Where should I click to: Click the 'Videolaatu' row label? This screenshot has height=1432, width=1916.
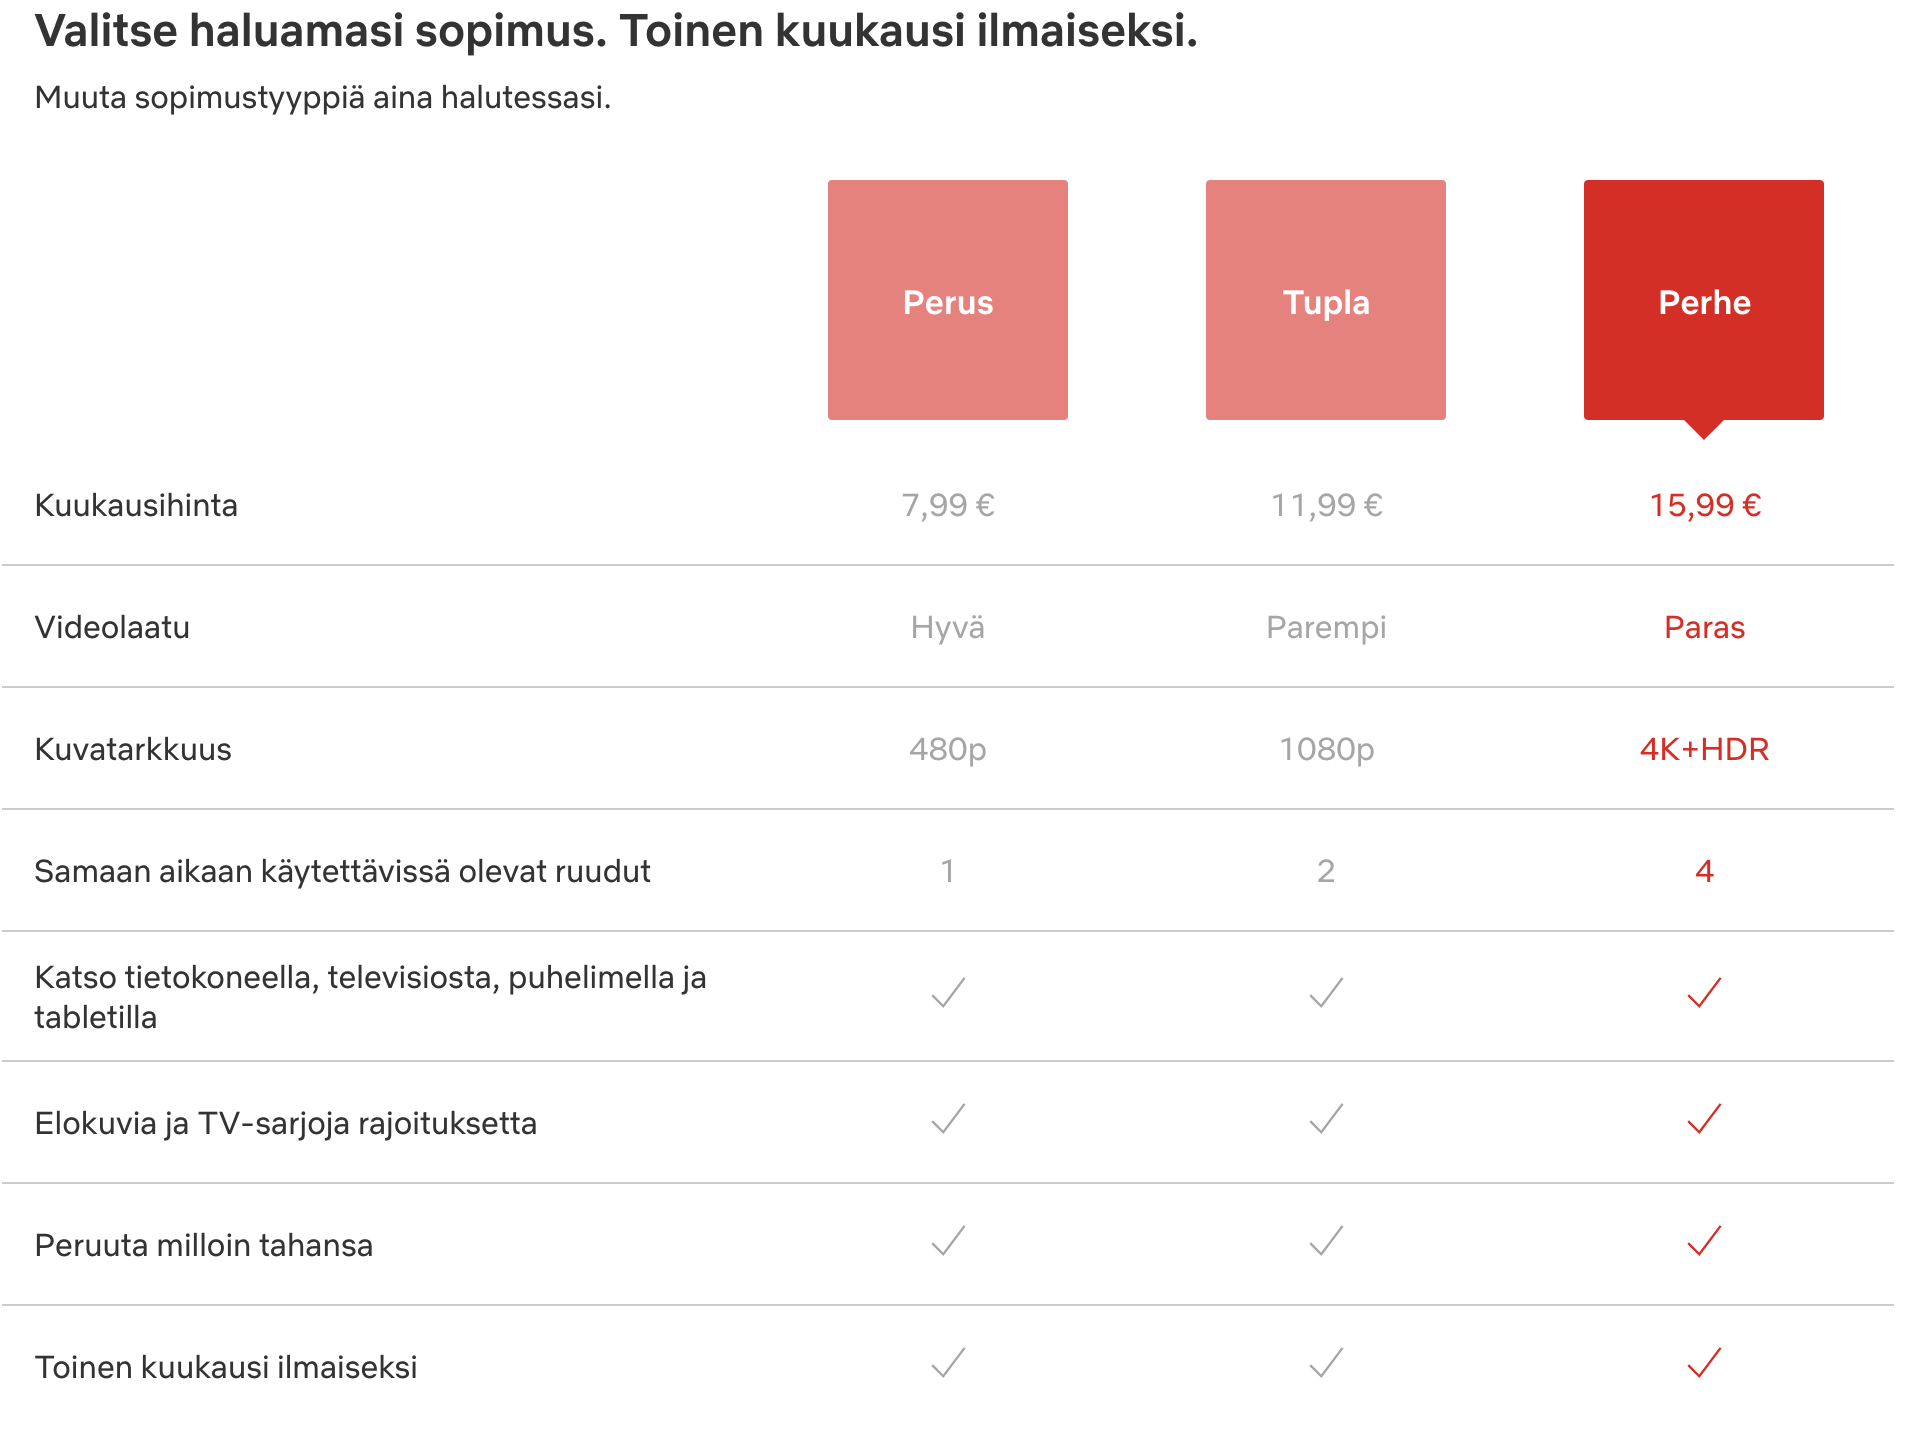(x=112, y=627)
